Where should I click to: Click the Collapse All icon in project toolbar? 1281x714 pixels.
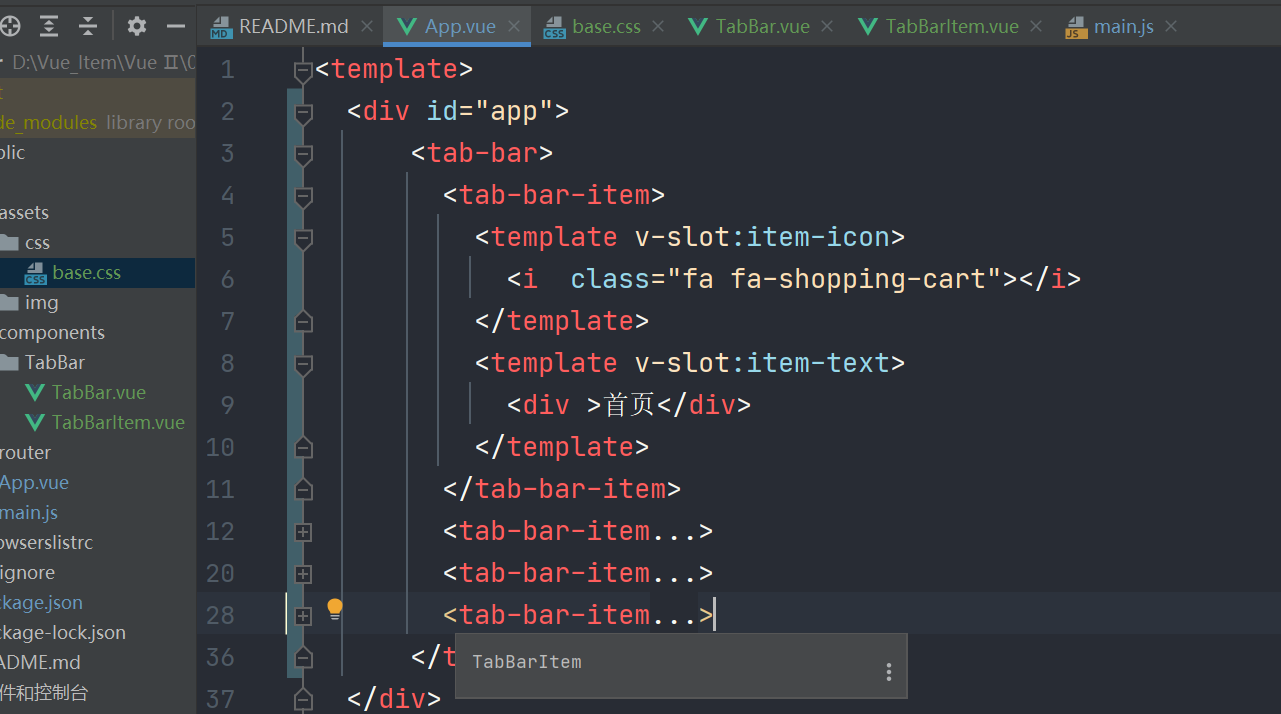(x=88, y=26)
